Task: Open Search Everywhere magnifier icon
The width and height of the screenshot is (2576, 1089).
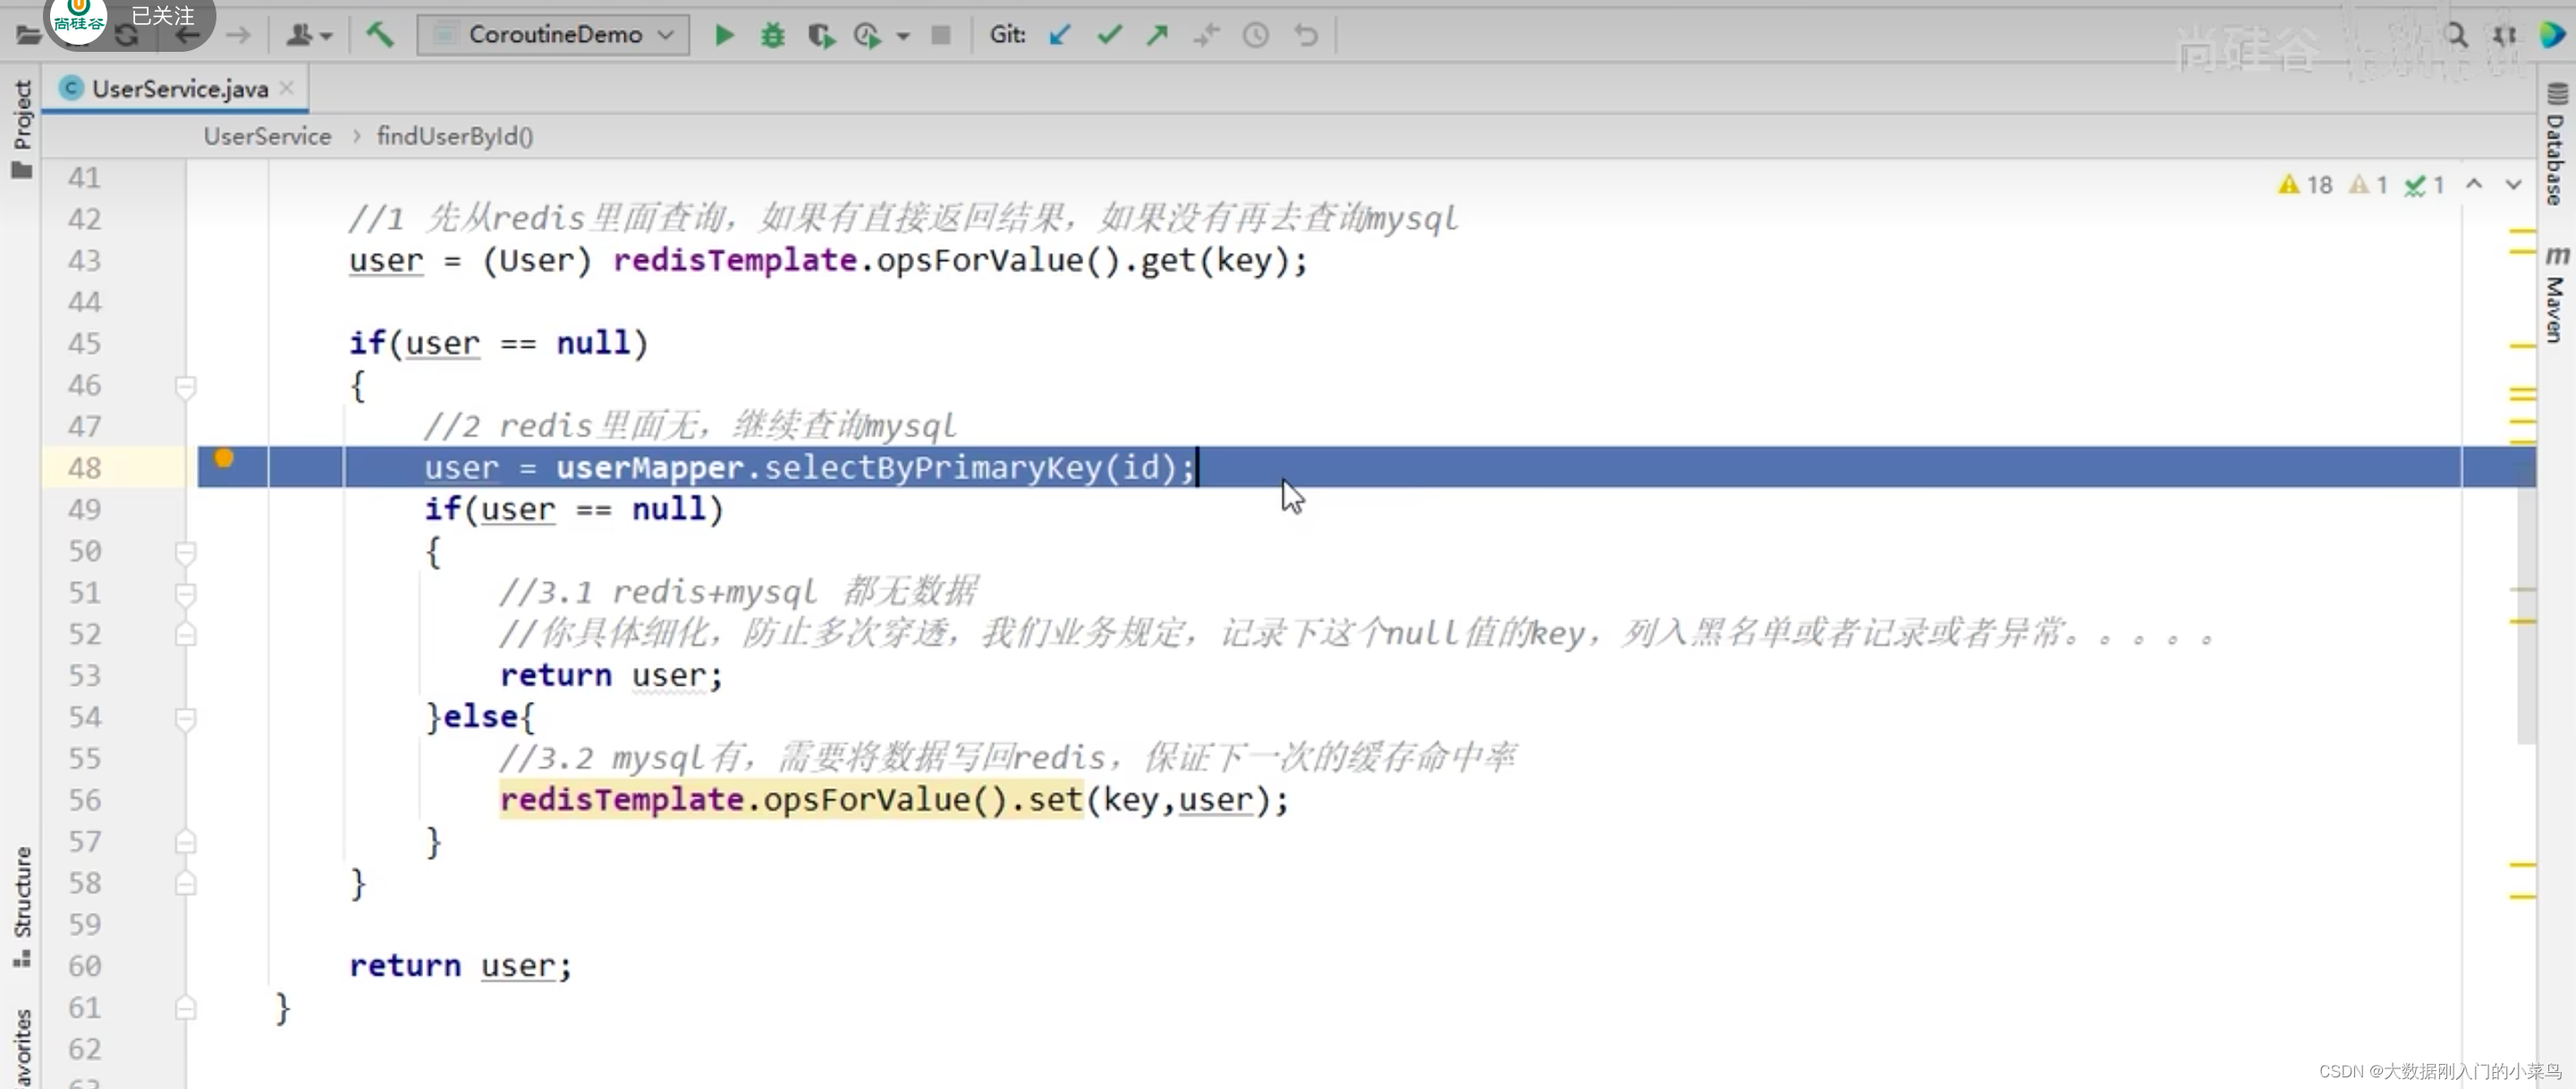Action: (2456, 36)
